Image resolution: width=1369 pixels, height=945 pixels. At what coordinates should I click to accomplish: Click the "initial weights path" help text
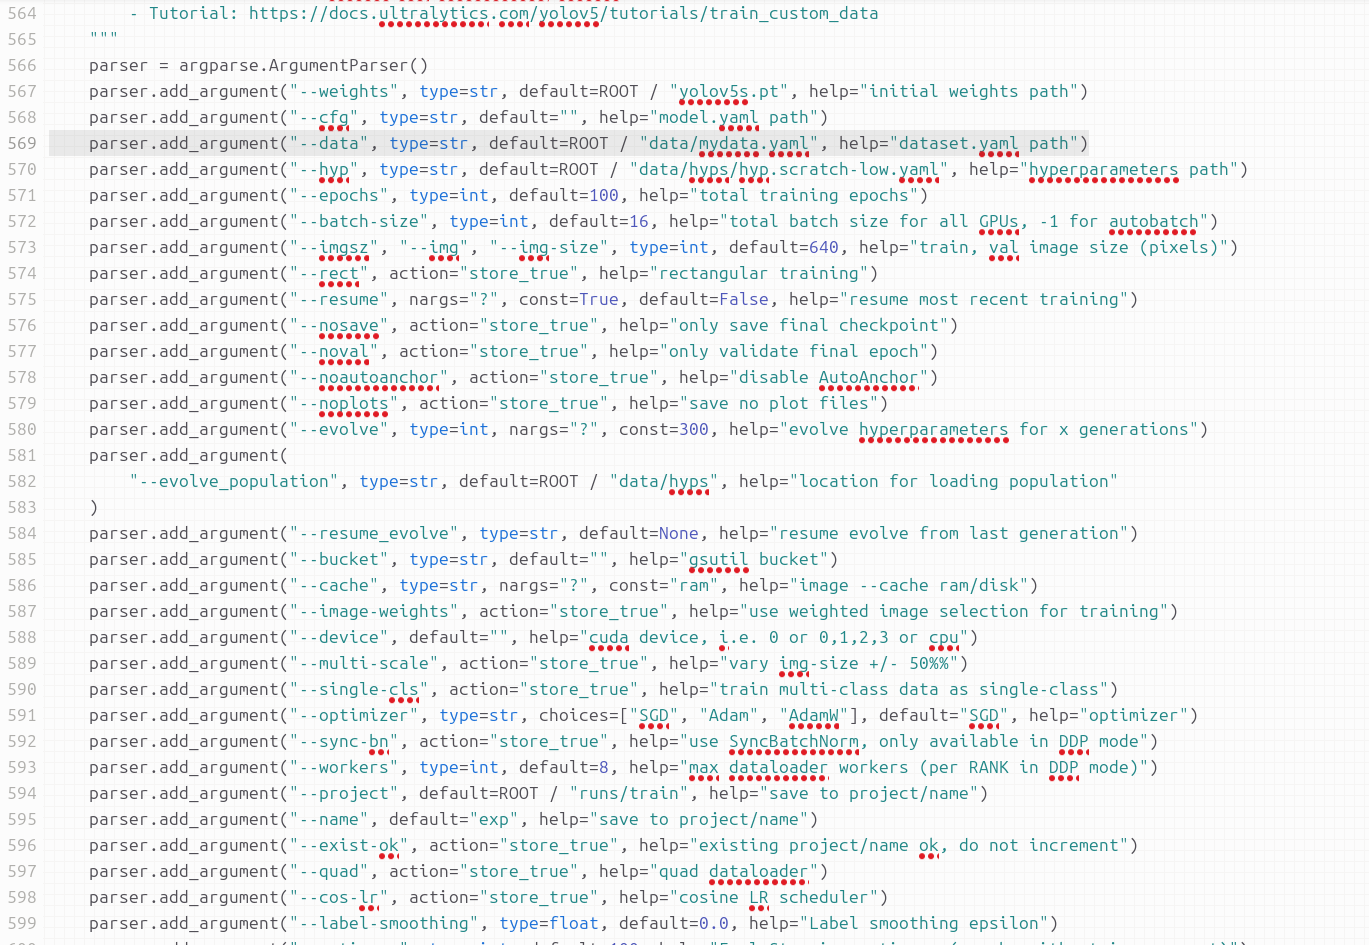[969, 91]
